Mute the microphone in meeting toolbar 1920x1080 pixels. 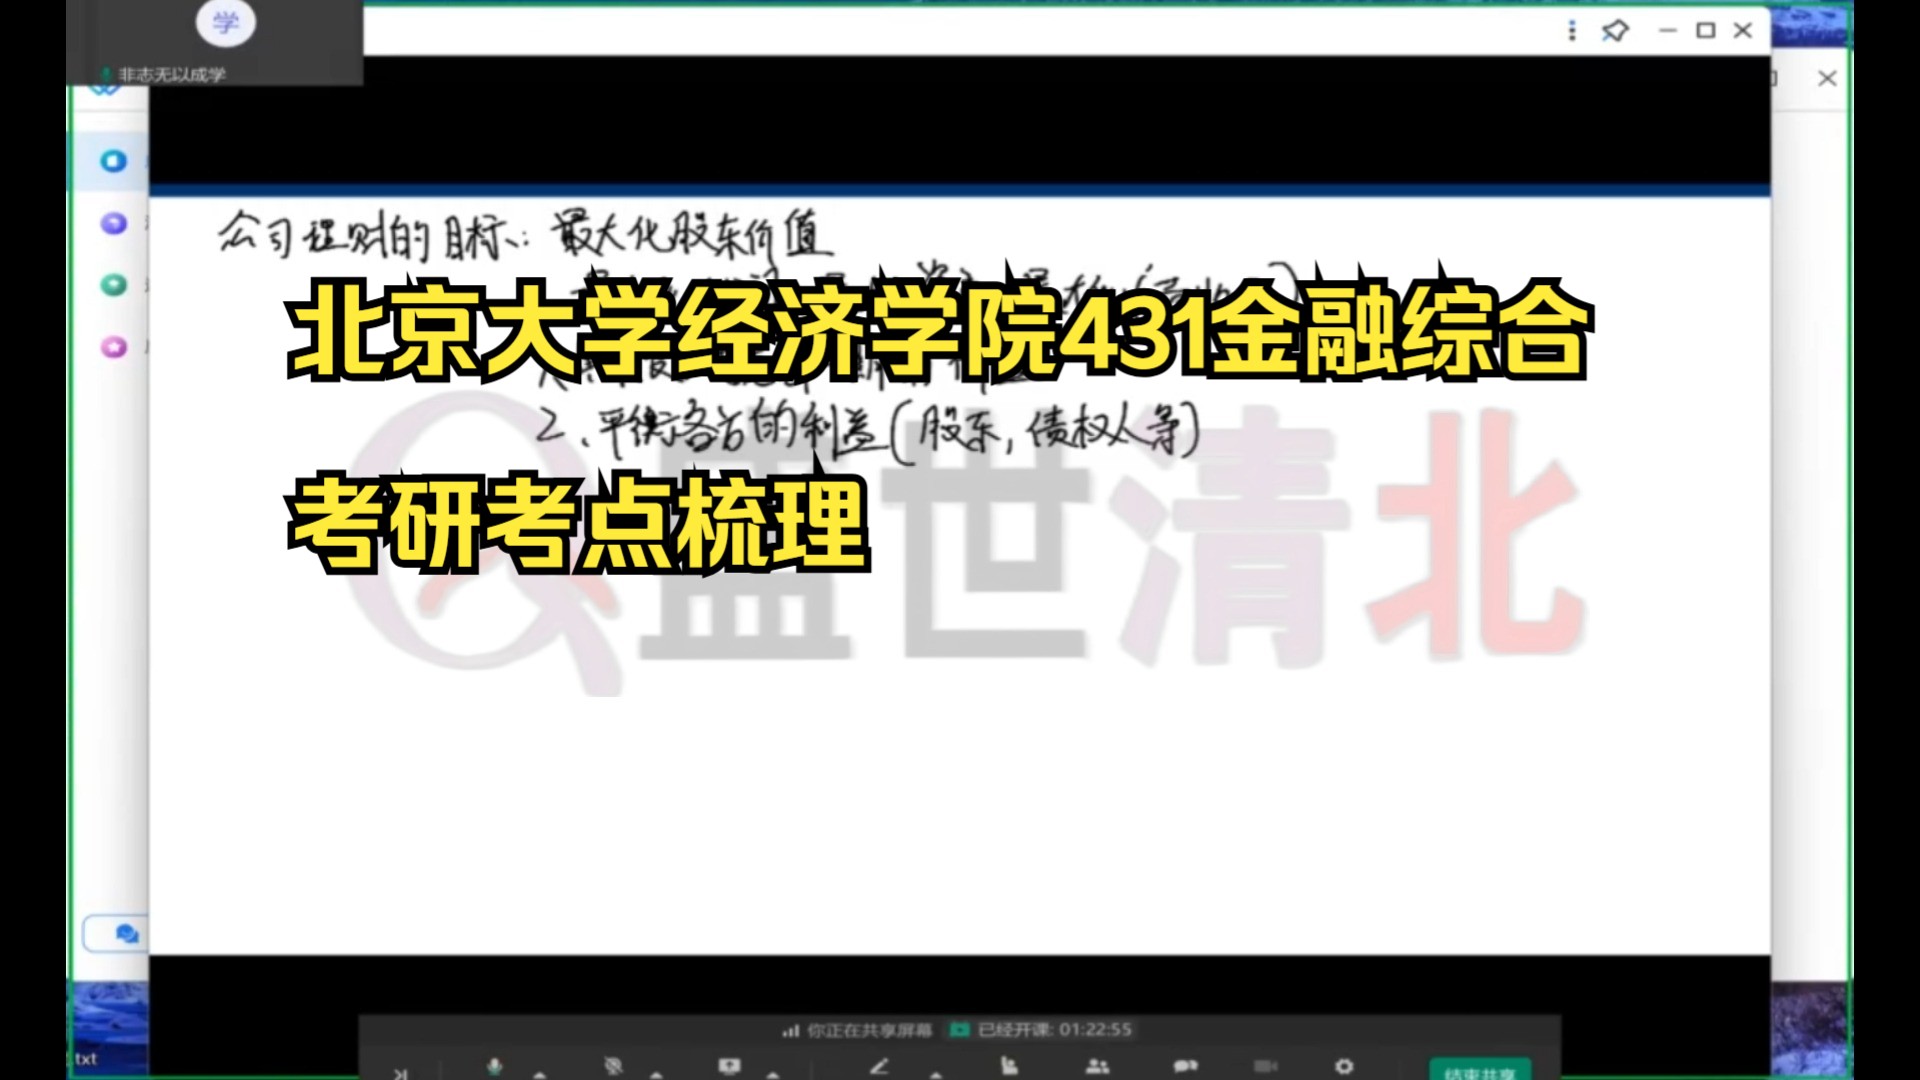click(494, 1068)
